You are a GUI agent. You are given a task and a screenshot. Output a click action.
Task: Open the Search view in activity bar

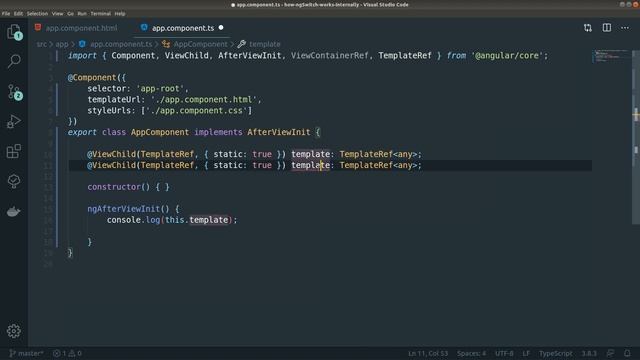tap(14, 61)
